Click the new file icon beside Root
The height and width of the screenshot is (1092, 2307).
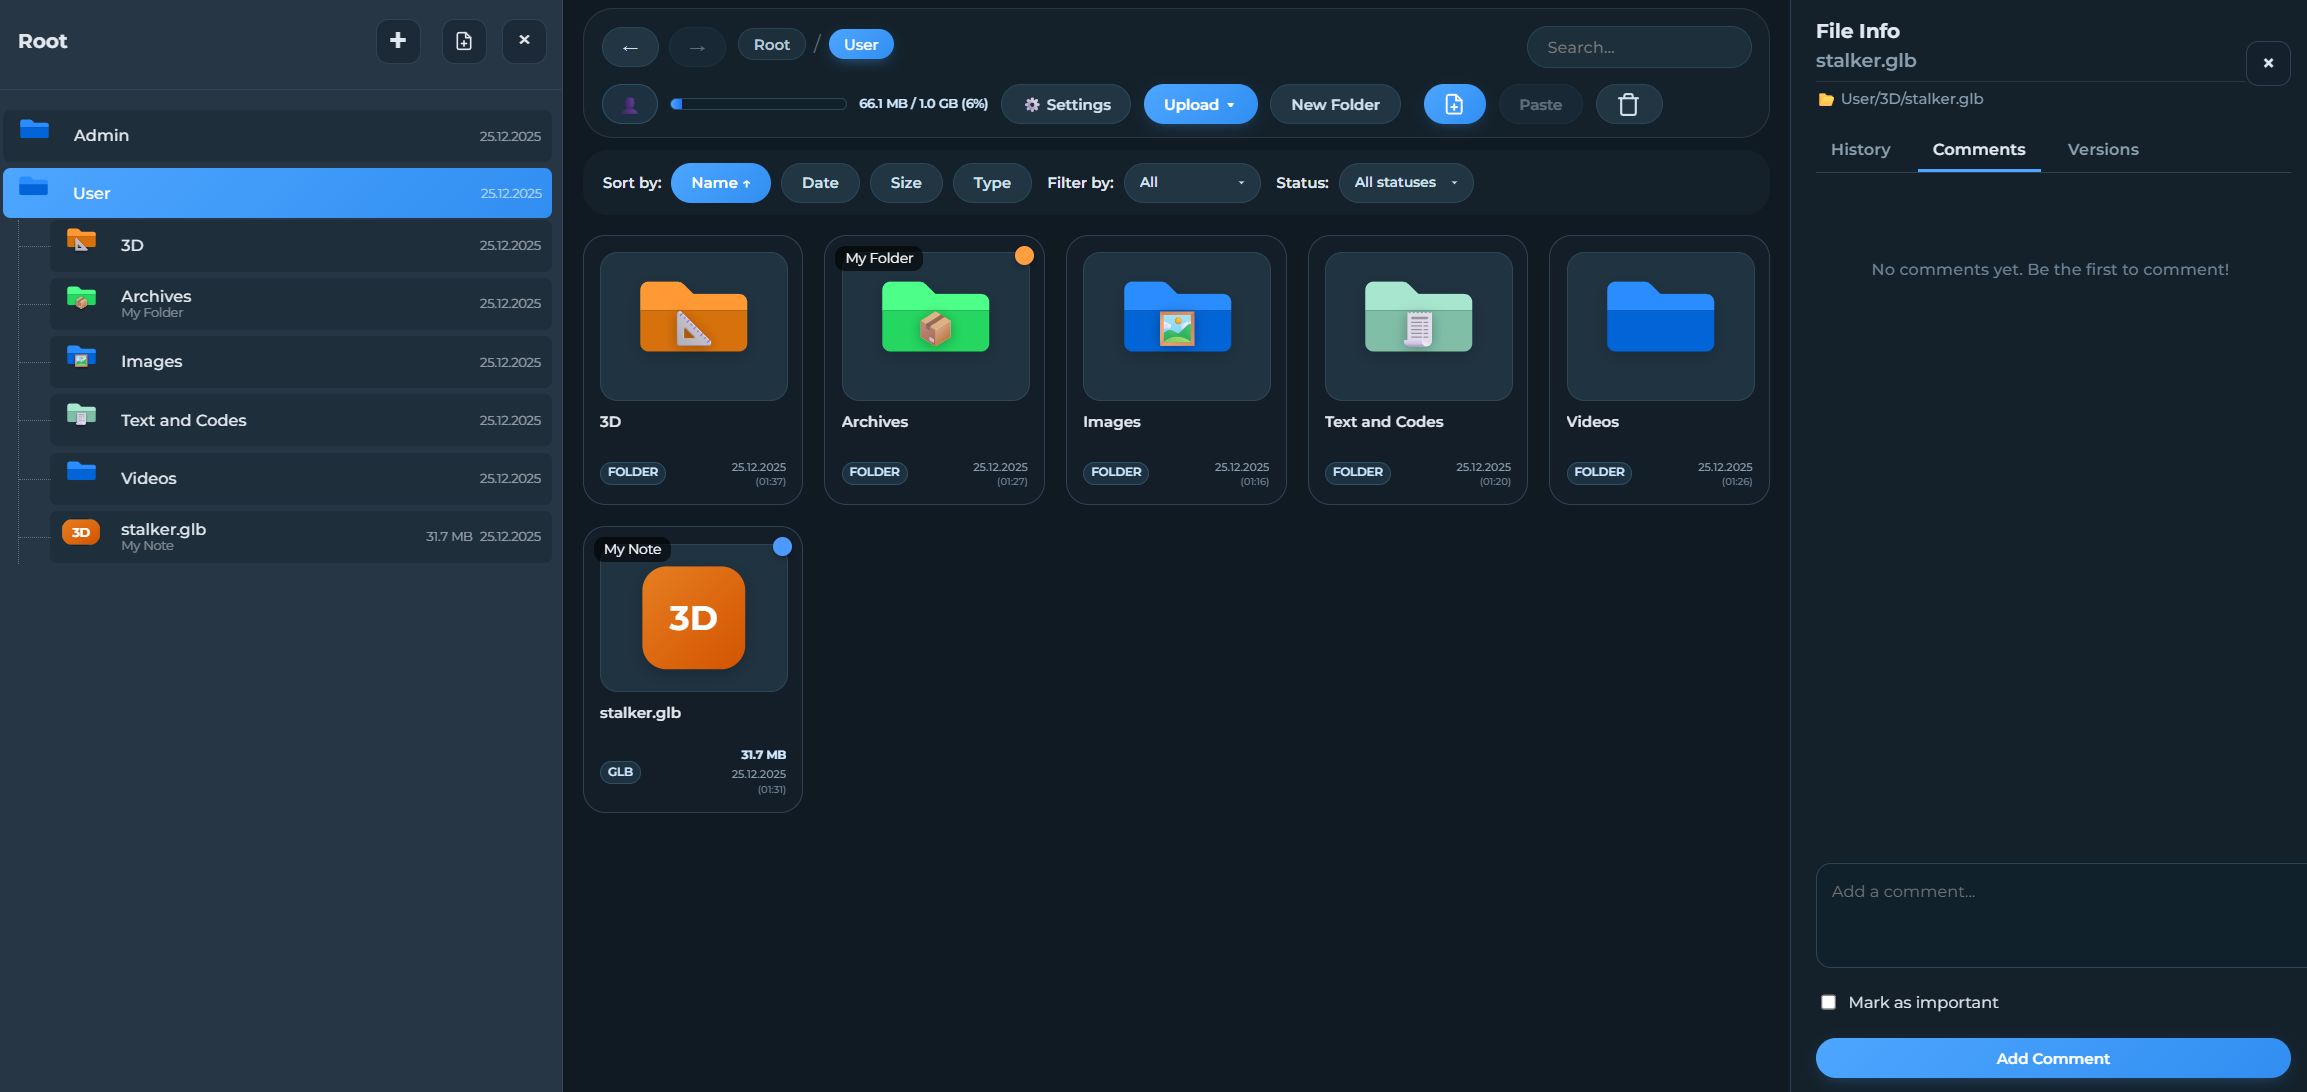[464, 41]
